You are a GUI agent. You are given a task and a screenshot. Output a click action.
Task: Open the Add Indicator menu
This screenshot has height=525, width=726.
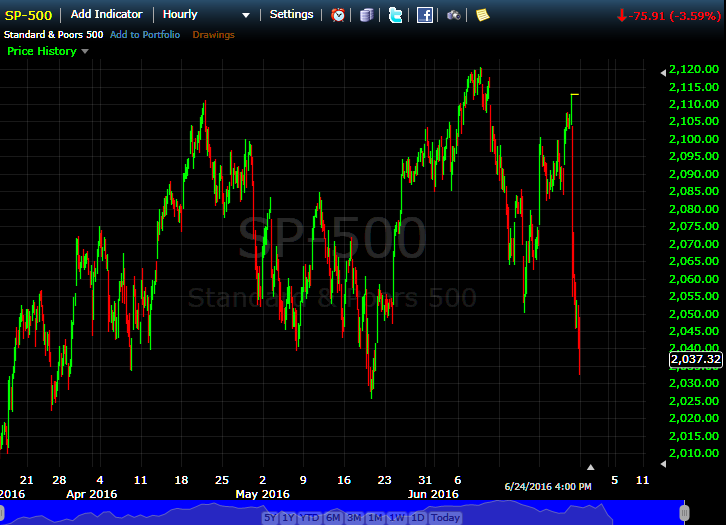click(106, 15)
